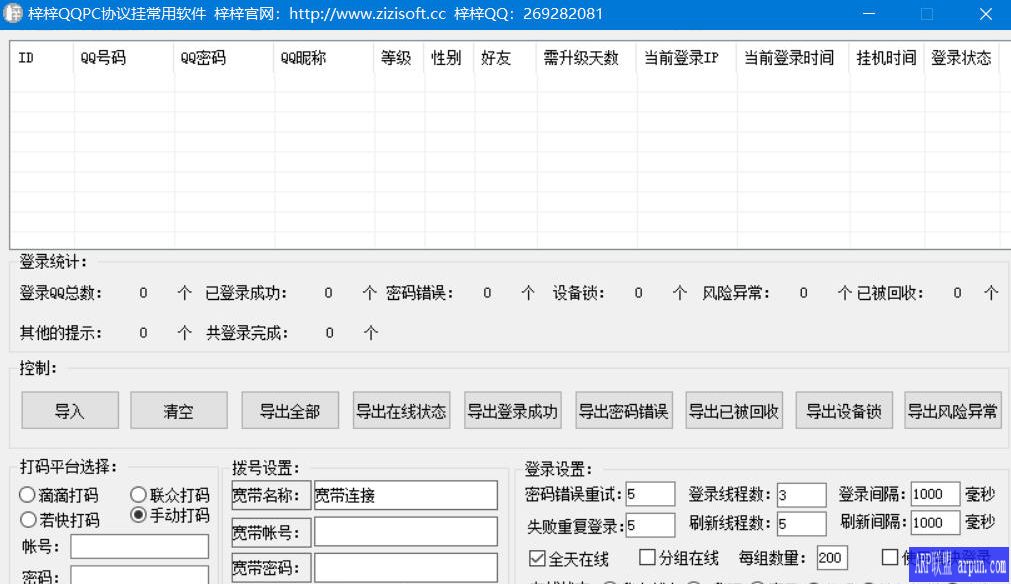
Task: Click the app icon in title bar
Action: click(13, 14)
